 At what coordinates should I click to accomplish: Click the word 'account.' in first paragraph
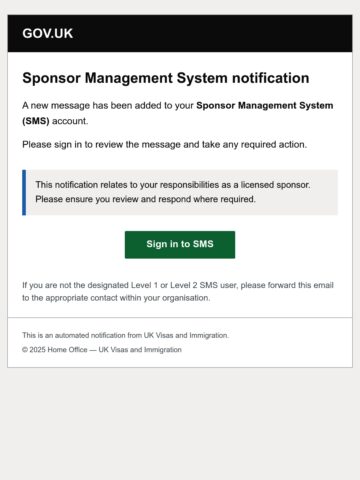(x=70, y=121)
